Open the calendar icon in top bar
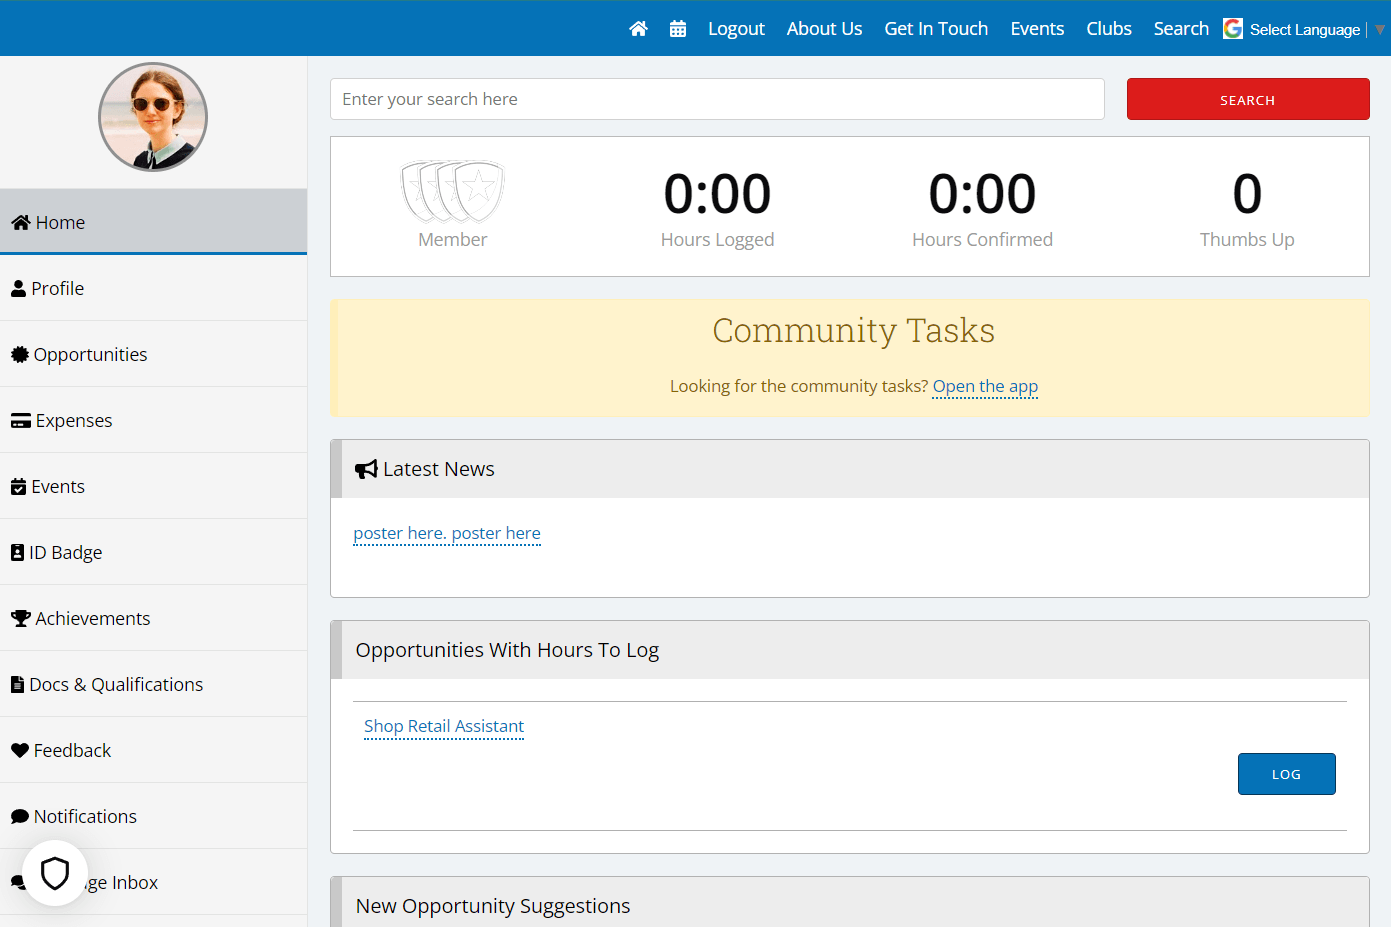Screen dimensions: 1391x927 [678, 29]
